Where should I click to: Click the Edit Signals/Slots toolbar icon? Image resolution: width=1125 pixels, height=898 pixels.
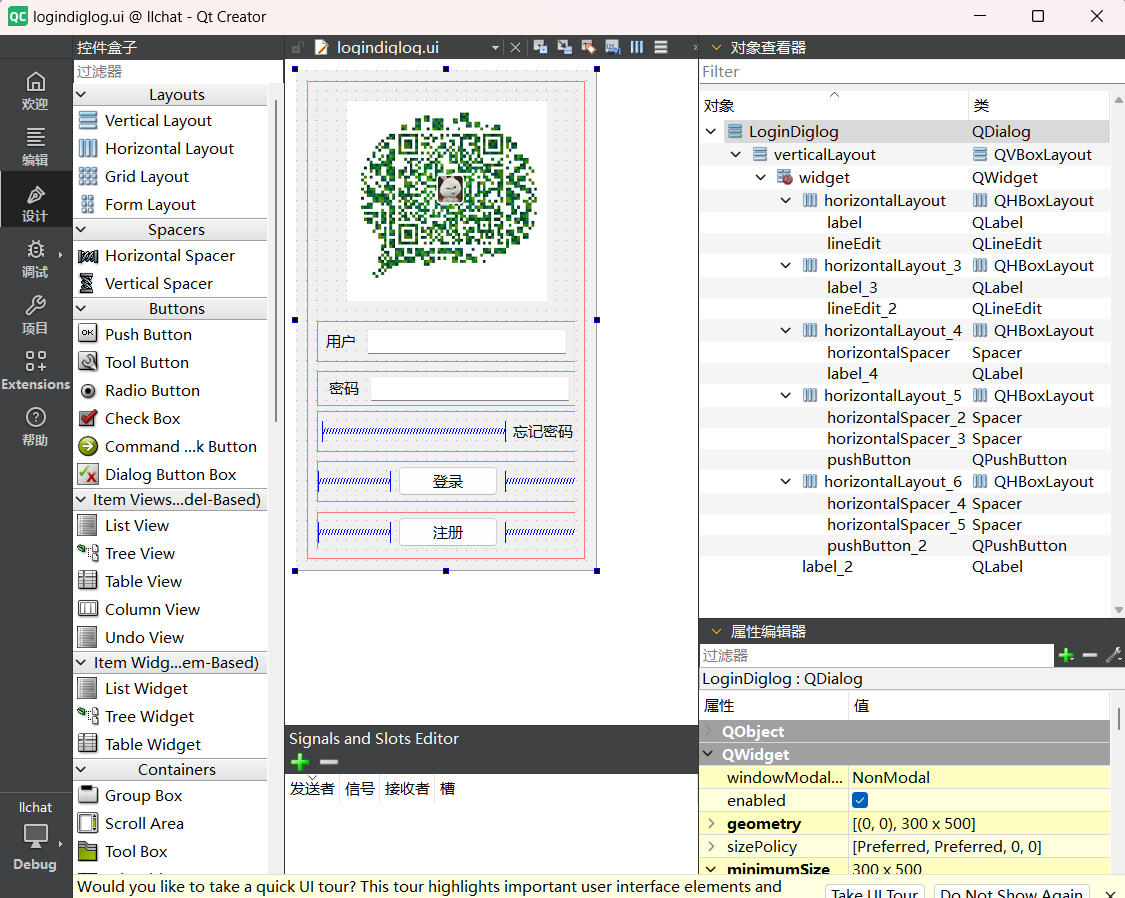point(565,47)
